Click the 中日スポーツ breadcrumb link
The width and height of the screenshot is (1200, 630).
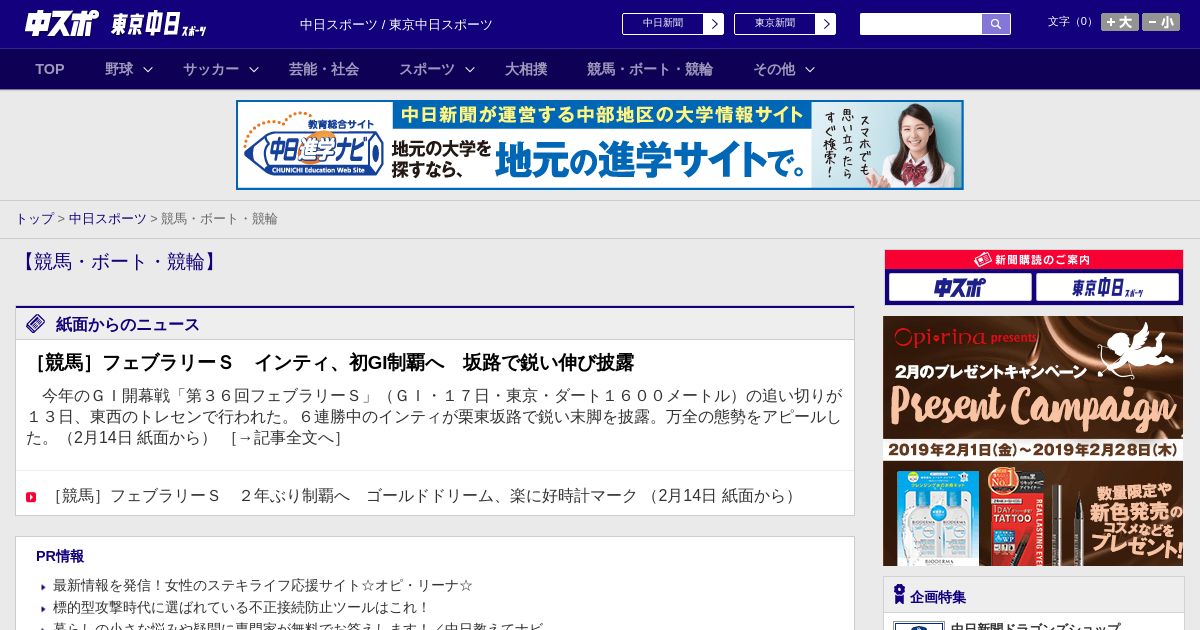(x=108, y=218)
